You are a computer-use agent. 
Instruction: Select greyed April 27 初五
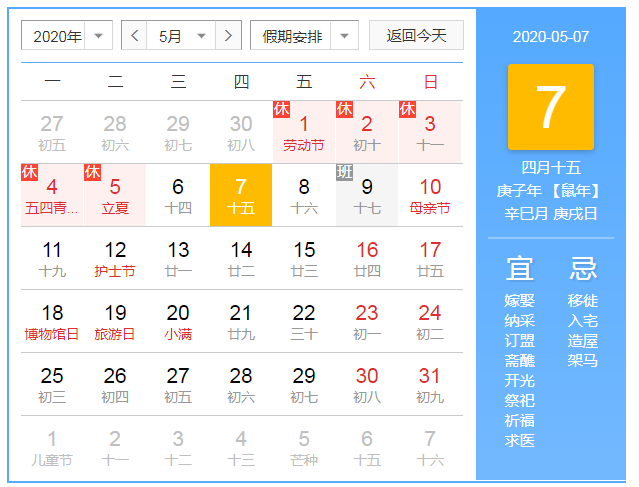coord(52,132)
